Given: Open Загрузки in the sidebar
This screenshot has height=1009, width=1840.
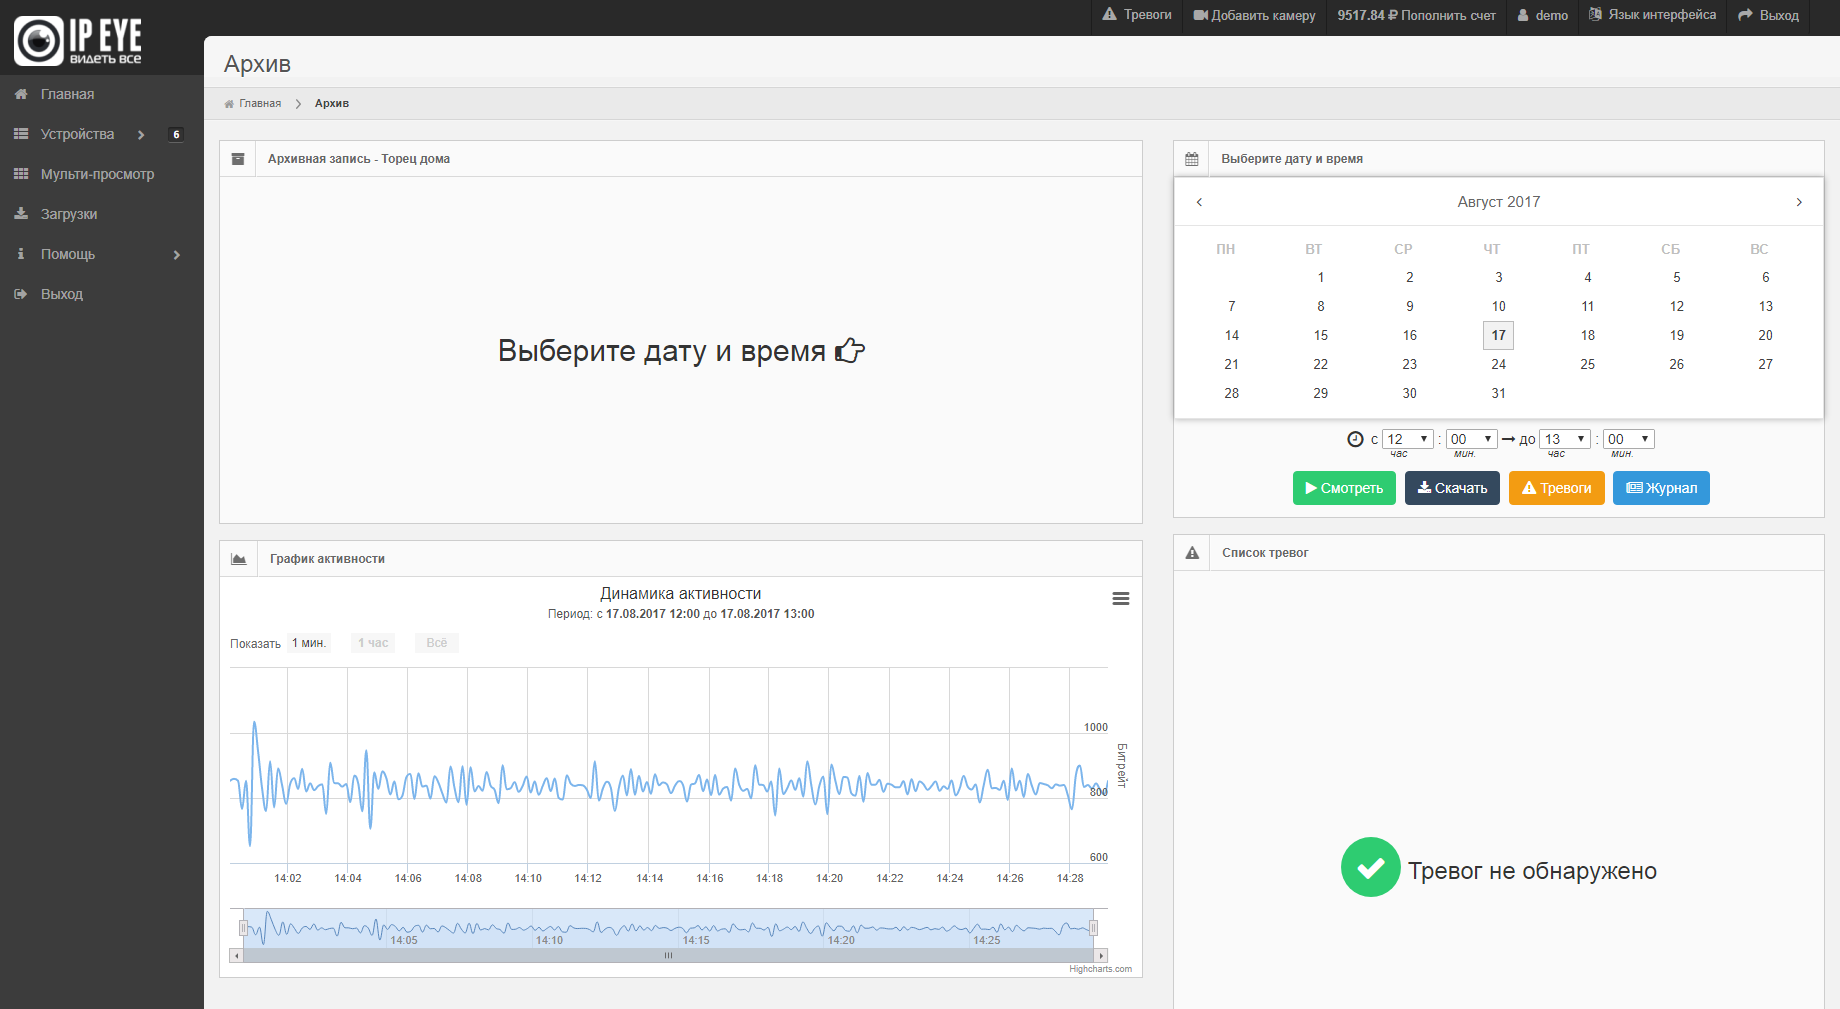Looking at the screenshot, I should click(68, 214).
